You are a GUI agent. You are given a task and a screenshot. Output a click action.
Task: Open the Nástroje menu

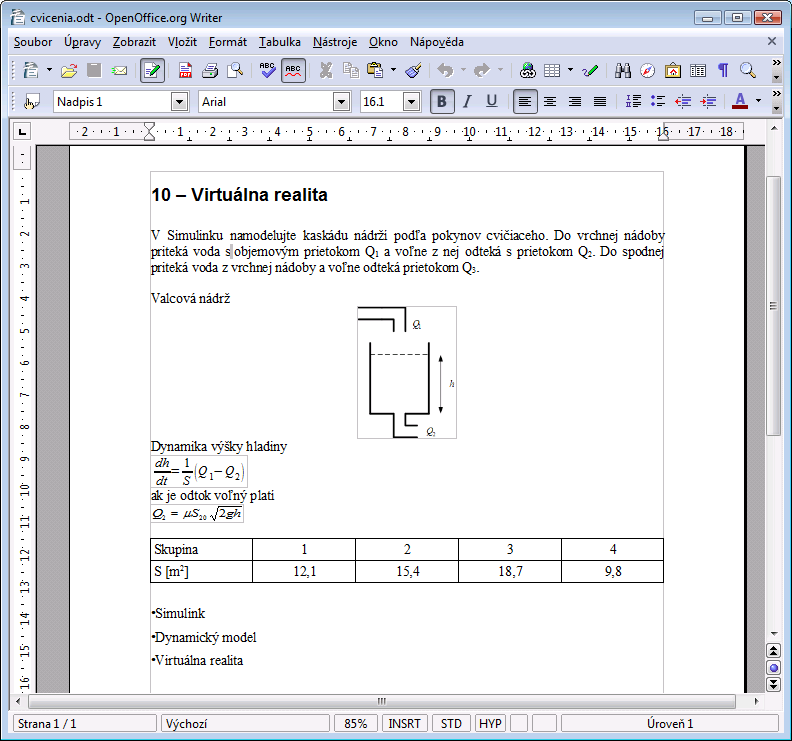coord(335,42)
